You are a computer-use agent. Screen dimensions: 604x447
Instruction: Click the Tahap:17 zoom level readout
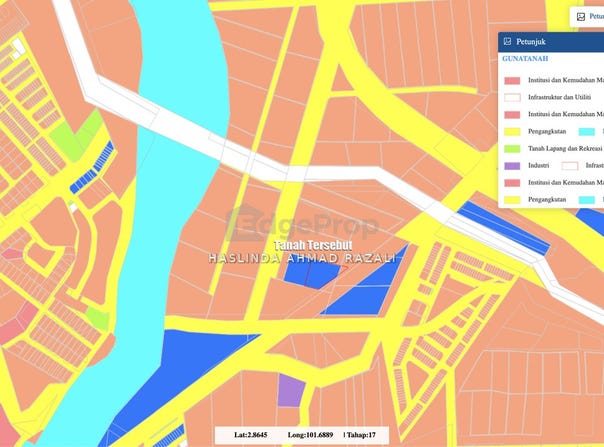pos(361,435)
